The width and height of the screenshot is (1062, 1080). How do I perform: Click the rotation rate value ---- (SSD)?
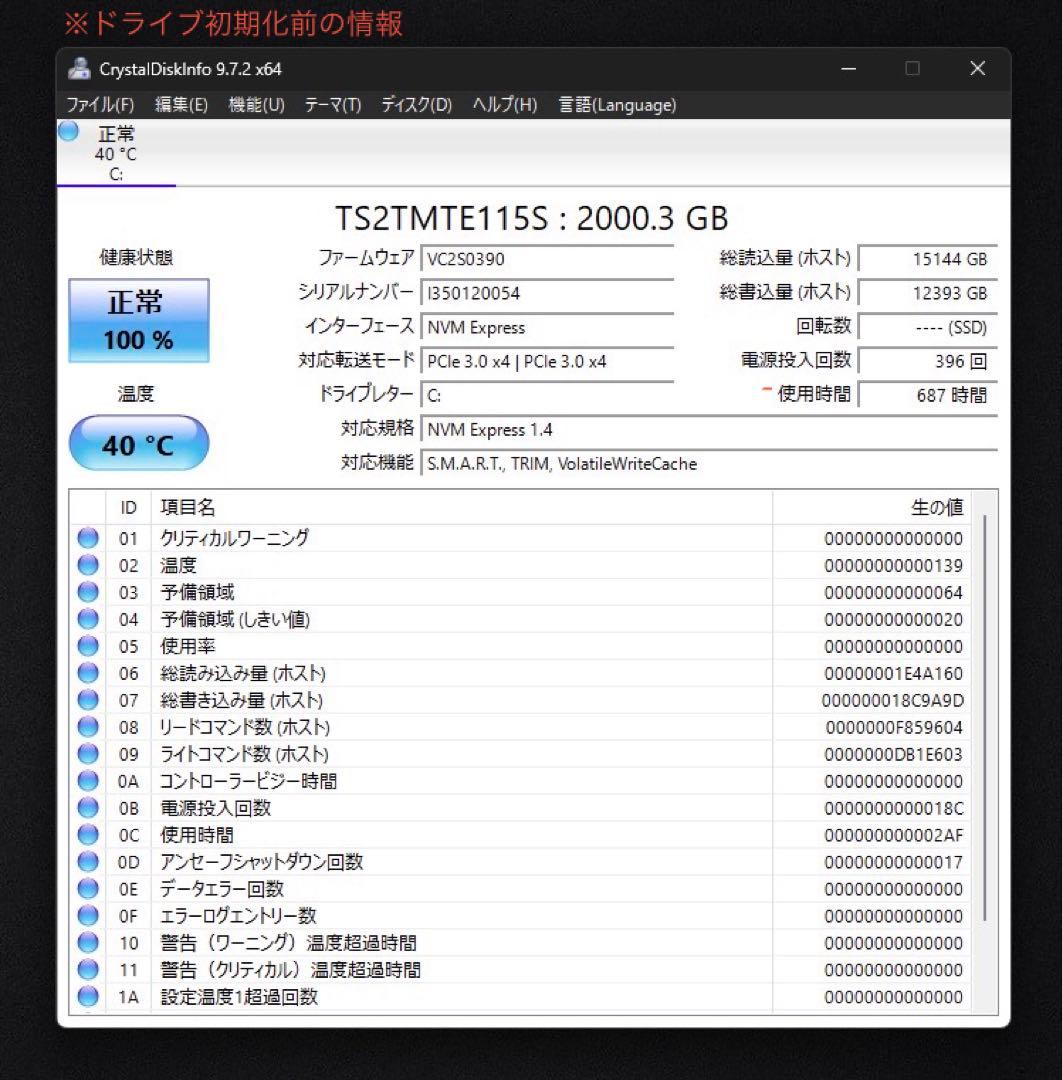[927, 327]
